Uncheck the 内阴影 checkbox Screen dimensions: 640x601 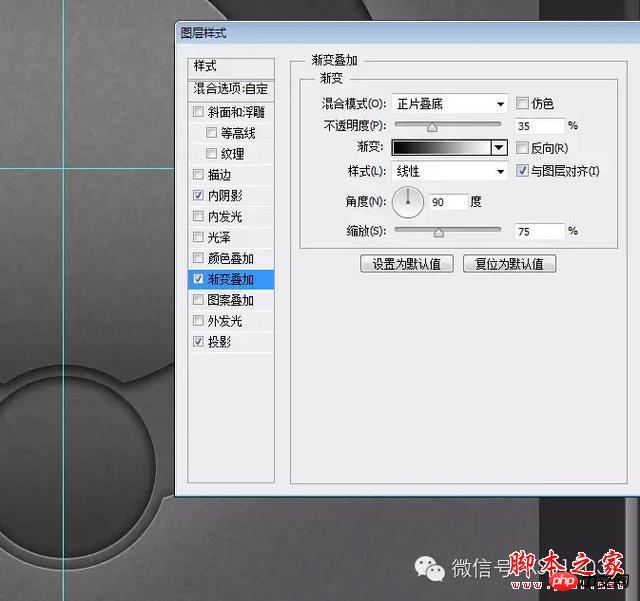198,195
